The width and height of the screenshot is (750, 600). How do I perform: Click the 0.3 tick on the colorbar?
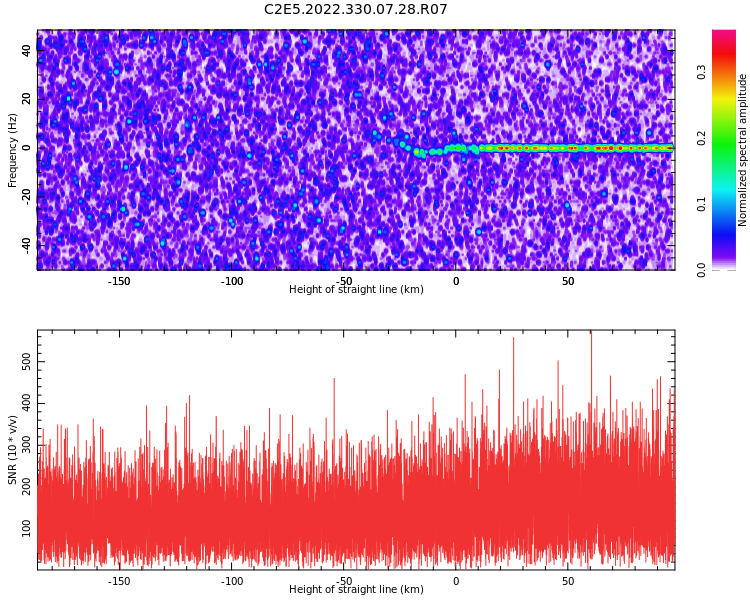701,72
